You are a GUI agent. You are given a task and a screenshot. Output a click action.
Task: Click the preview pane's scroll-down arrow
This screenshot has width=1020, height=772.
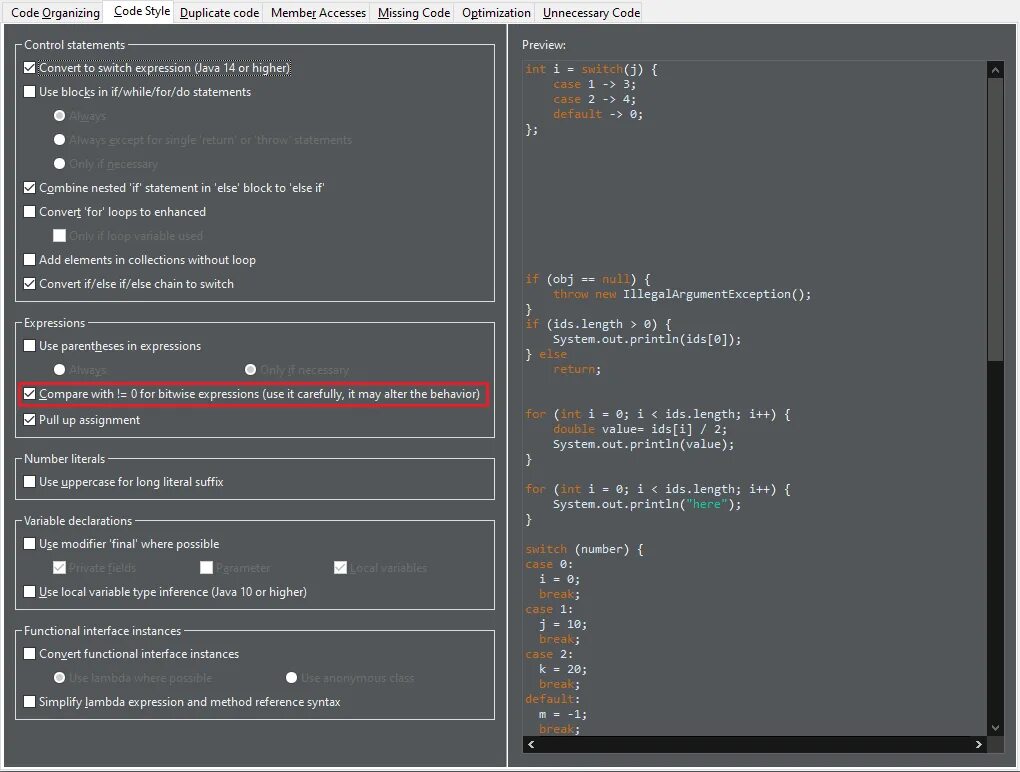click(994, 727)
